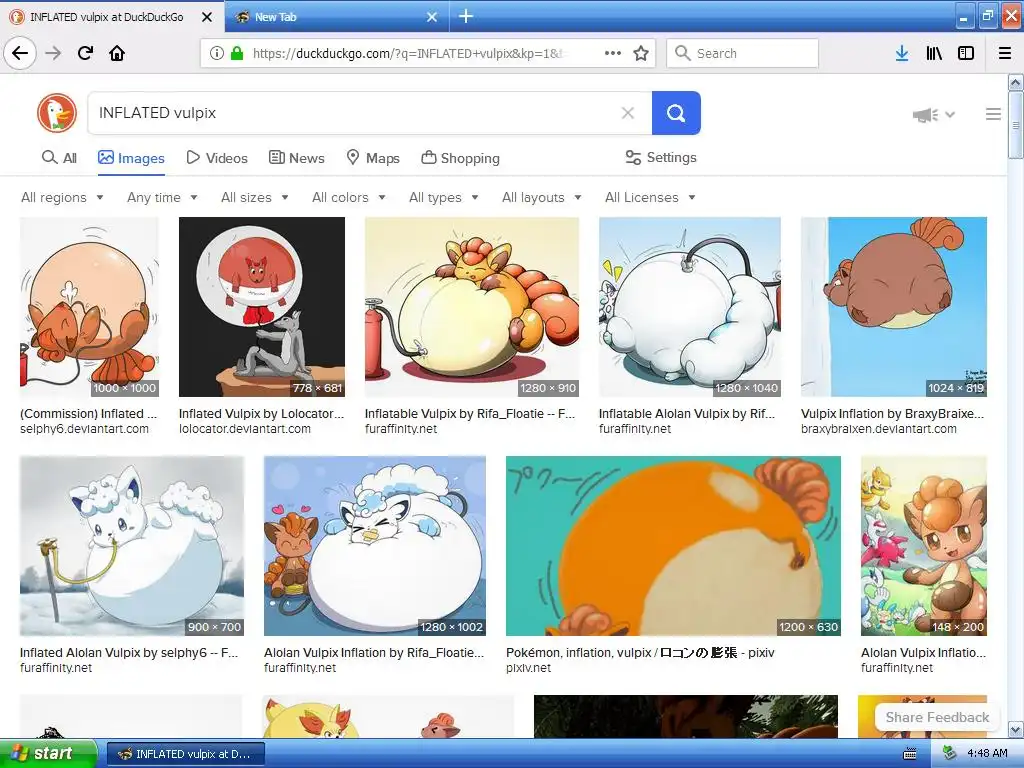Expand the All colors filter
1024x768 pixels.
pyautogui.click(x=349, y=197)
